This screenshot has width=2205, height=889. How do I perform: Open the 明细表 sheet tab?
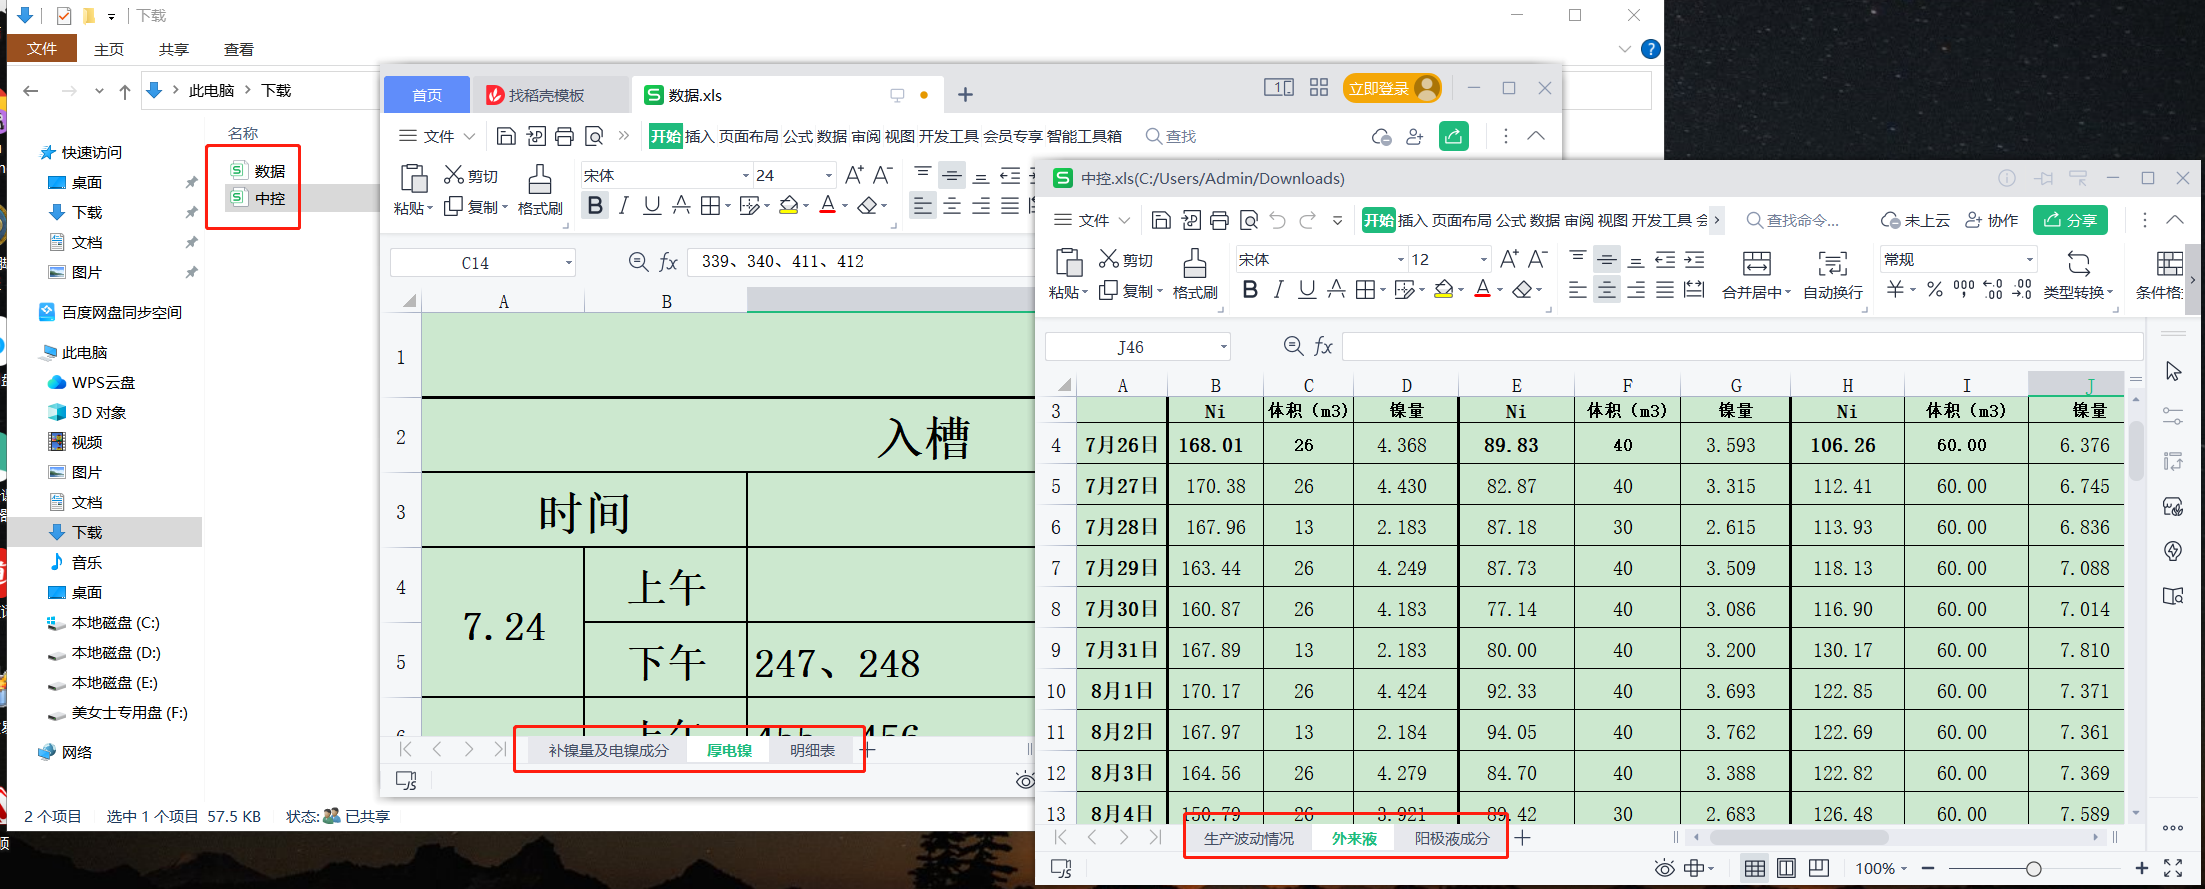point(812,751)
